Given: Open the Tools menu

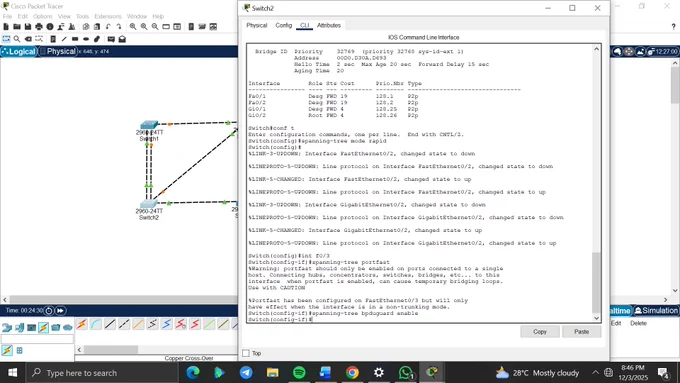Looking at the screenshot, I should tap(82, 16).
